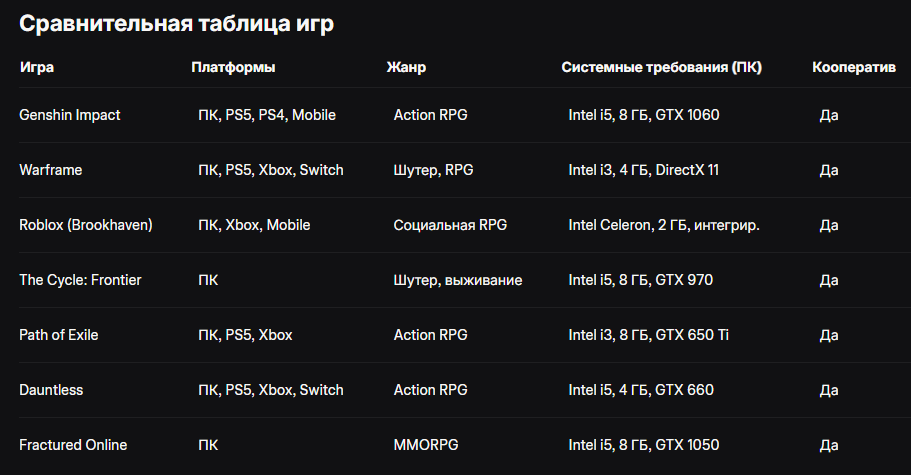Click the 'Сравнительная таблица игр' heading
Screen dimensions: 911x475
click(176, 24)
